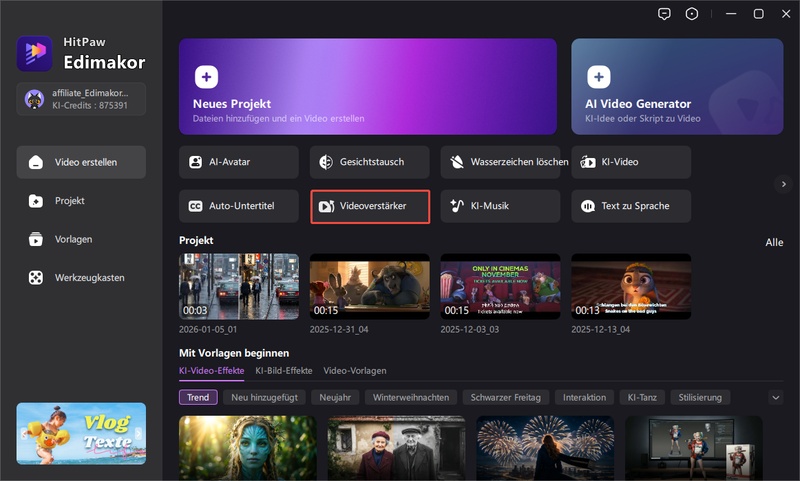Click the feedback message icon in title bar
The height and width of the screenshot is (481, 800).
coord(664,14)
